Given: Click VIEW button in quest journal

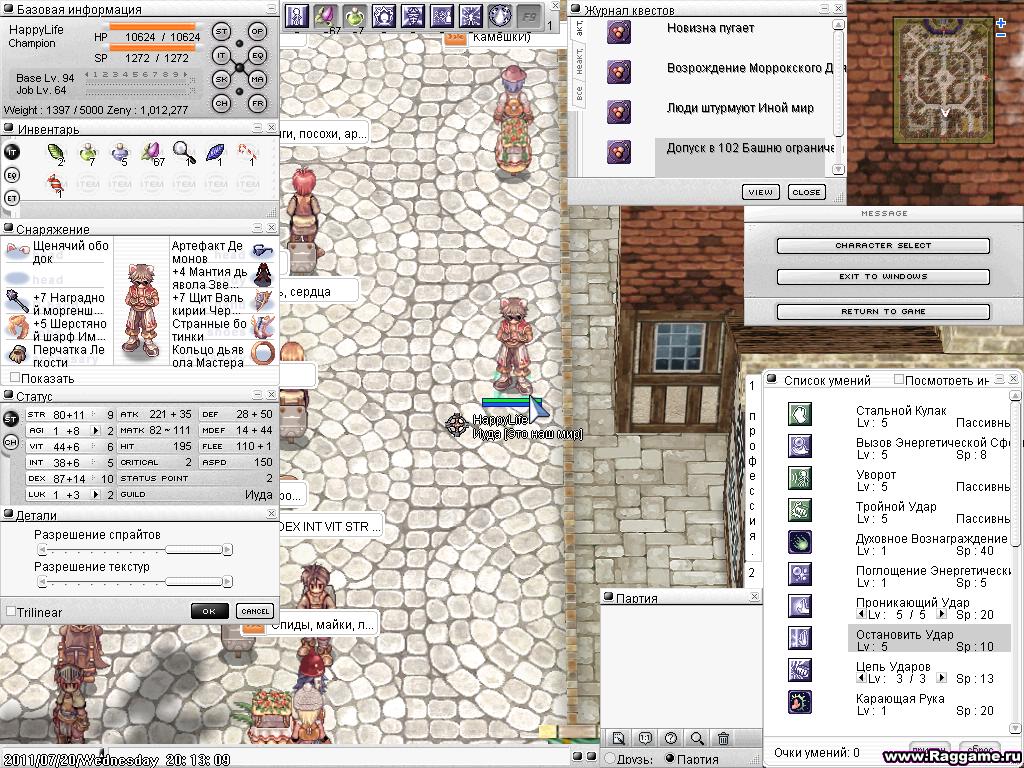Looking at the screenshot, I should click(x=760, y=192).
